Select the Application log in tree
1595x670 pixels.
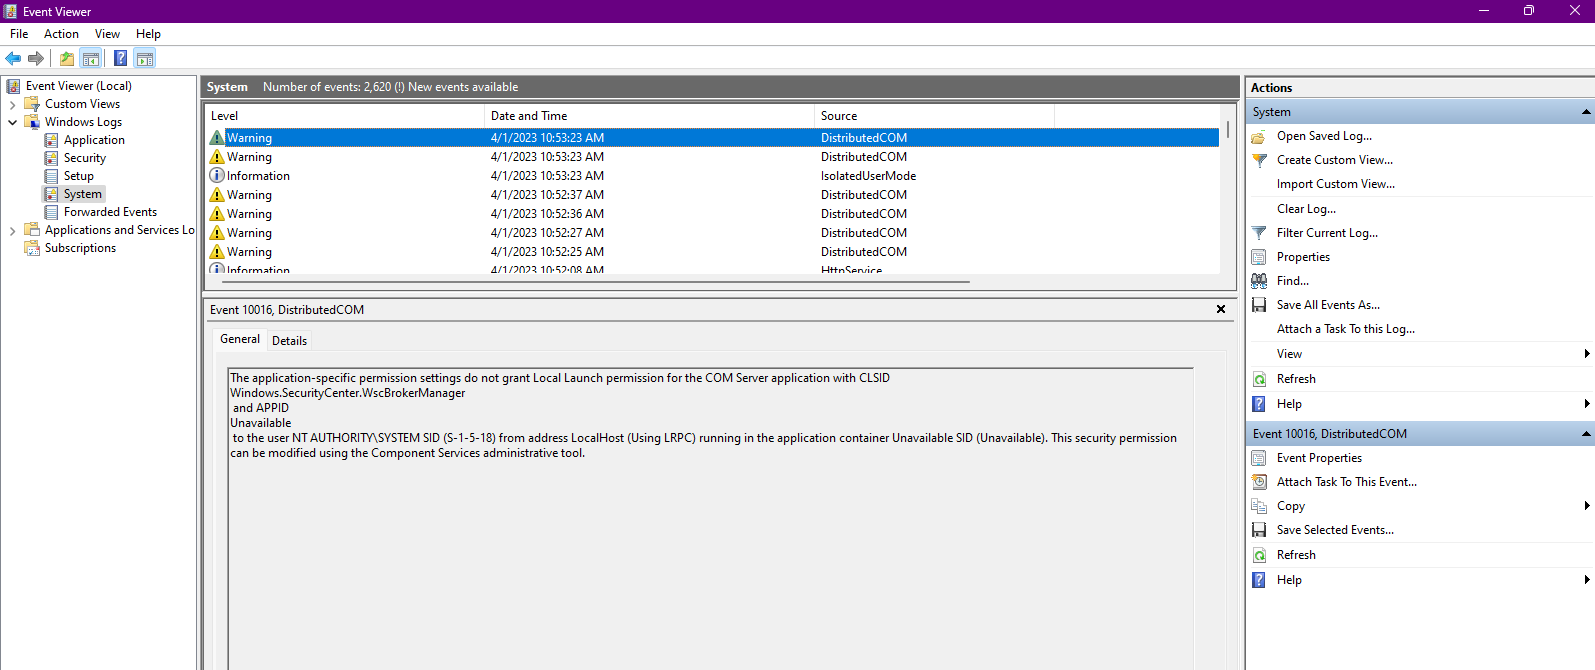click(x=94, y=140)
